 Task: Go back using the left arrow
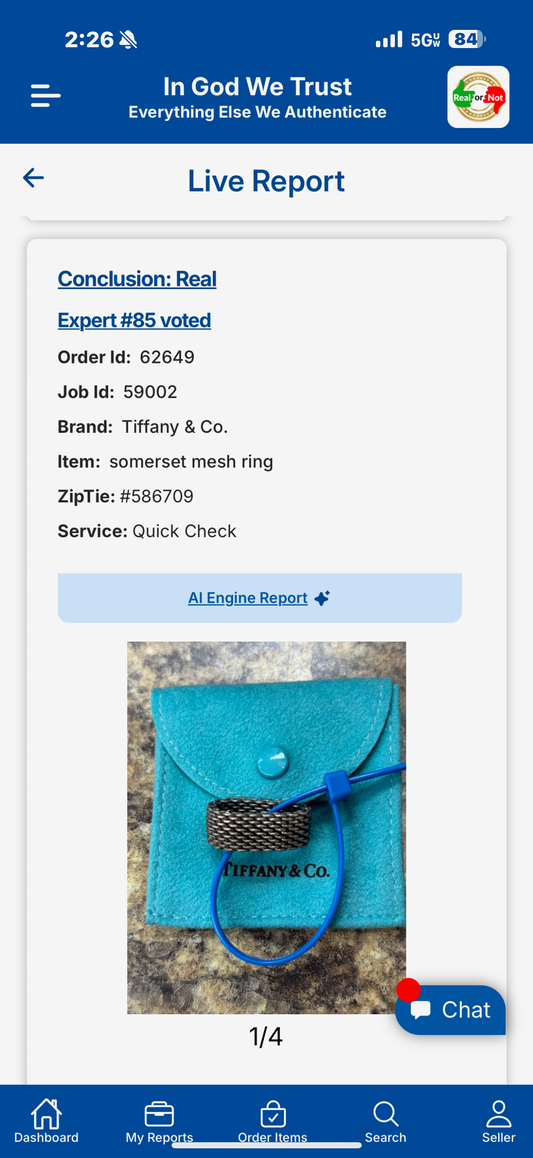point(33,178)
